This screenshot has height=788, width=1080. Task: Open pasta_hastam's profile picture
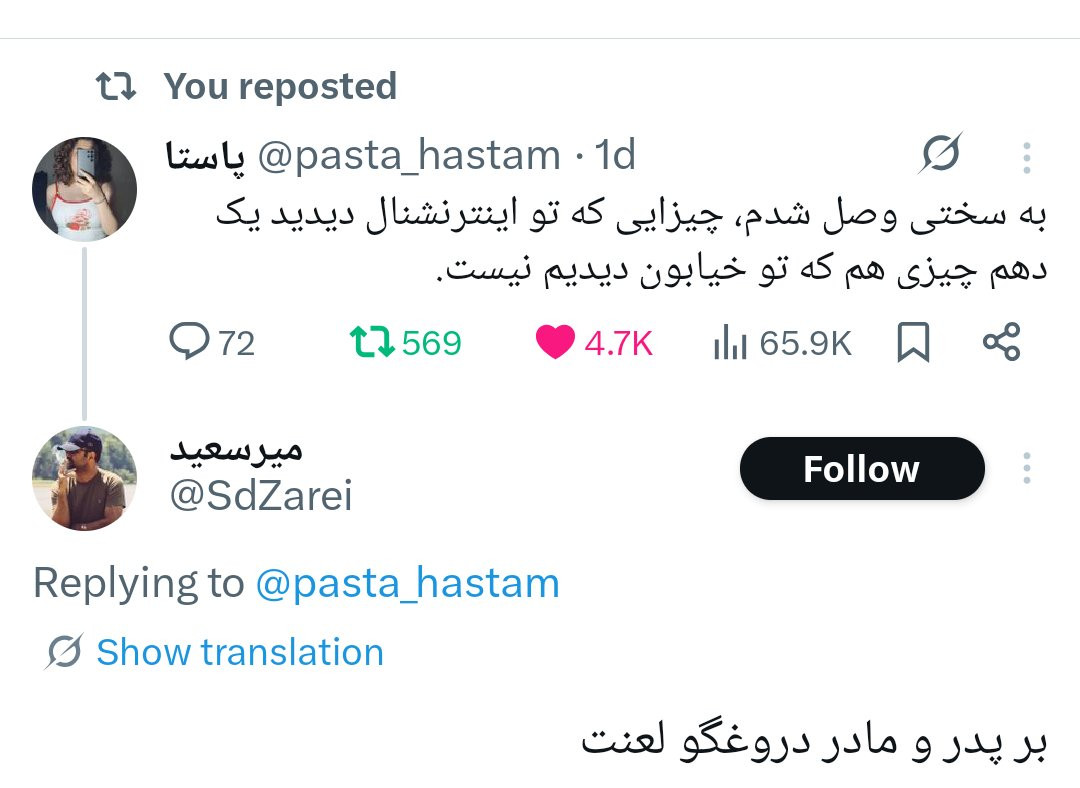(x=84, y=189)
